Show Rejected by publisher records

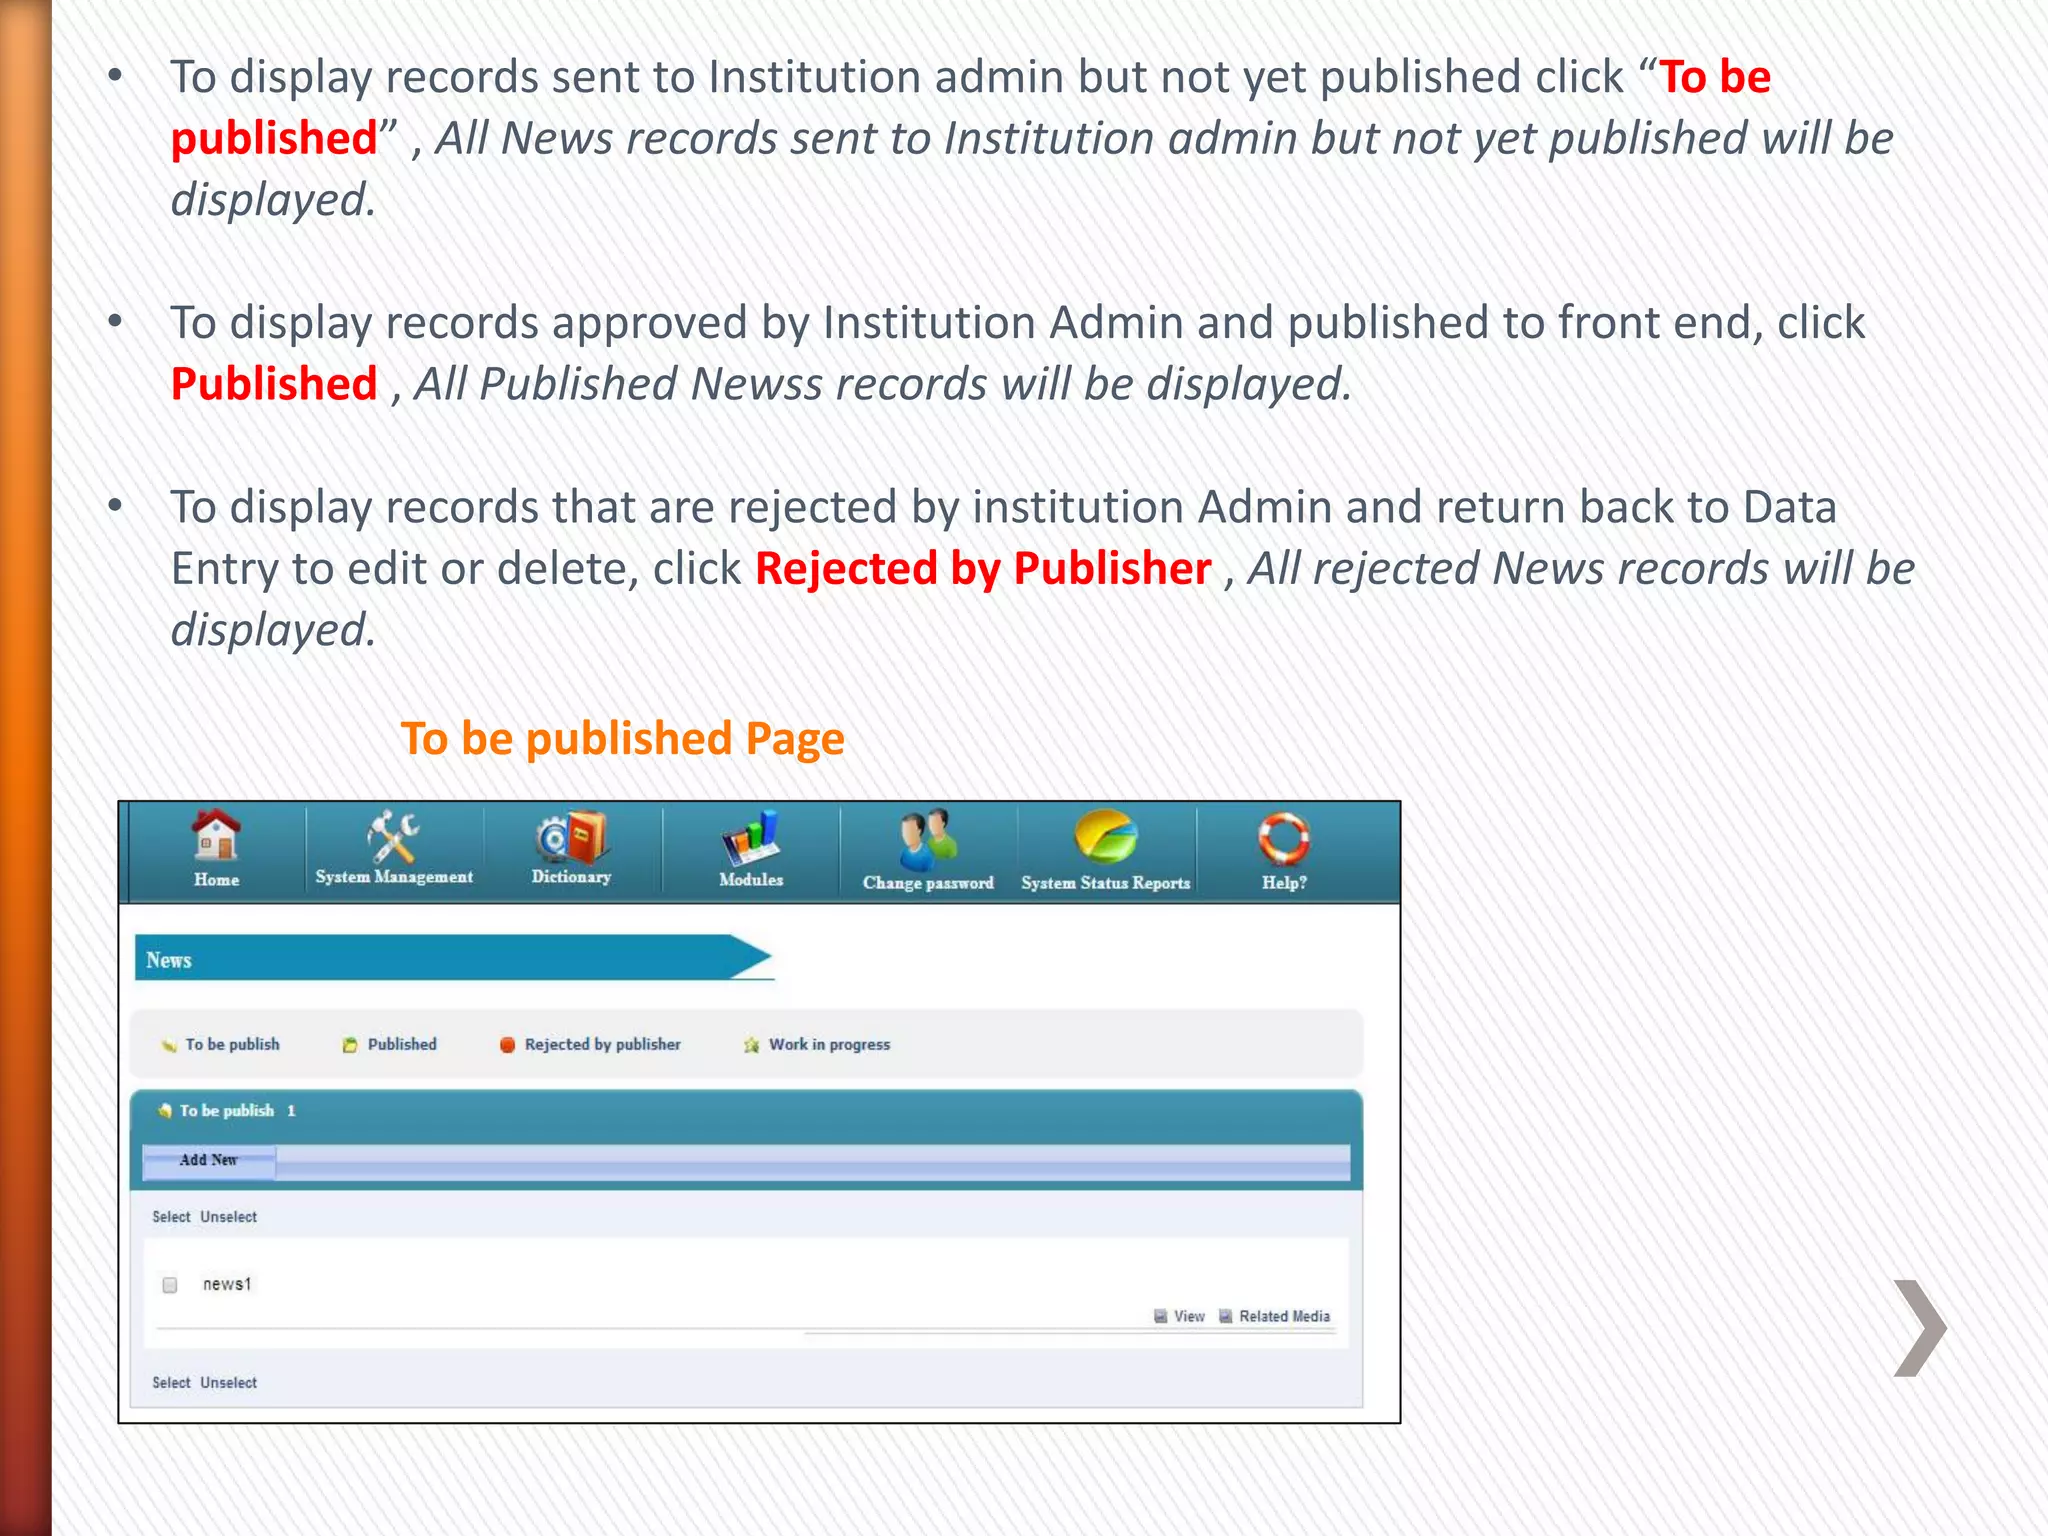coord(601,1044)
